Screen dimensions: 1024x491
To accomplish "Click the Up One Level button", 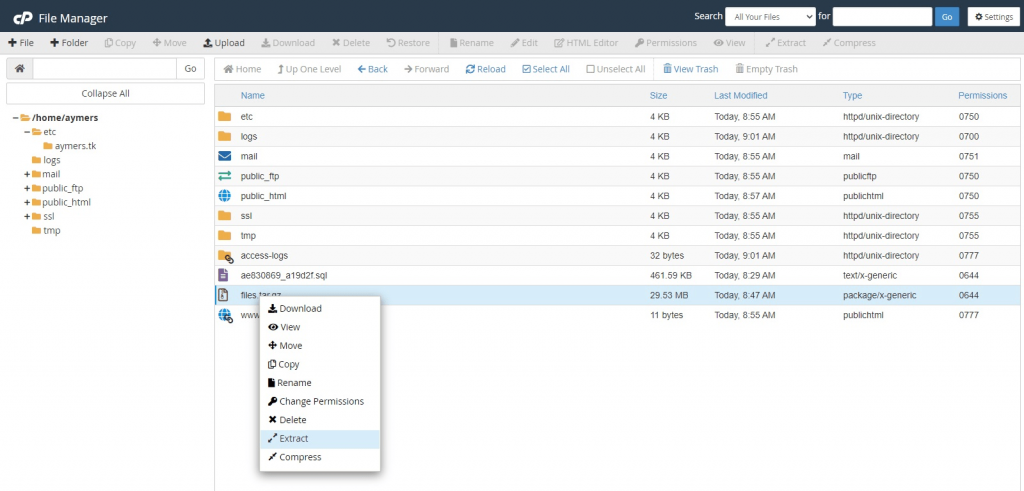I will (308, 69).
